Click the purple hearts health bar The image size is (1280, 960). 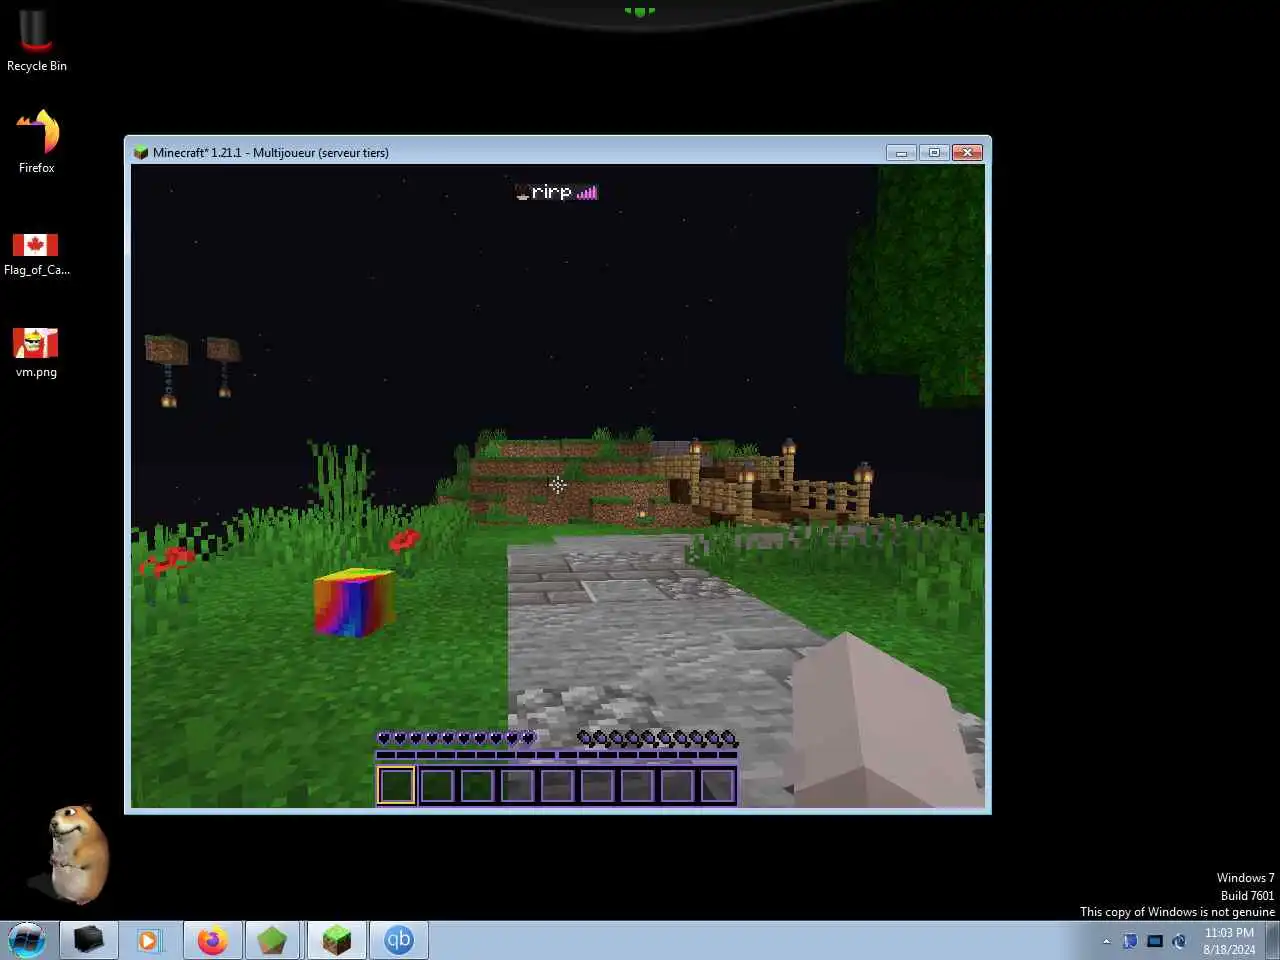pos(456,738)
